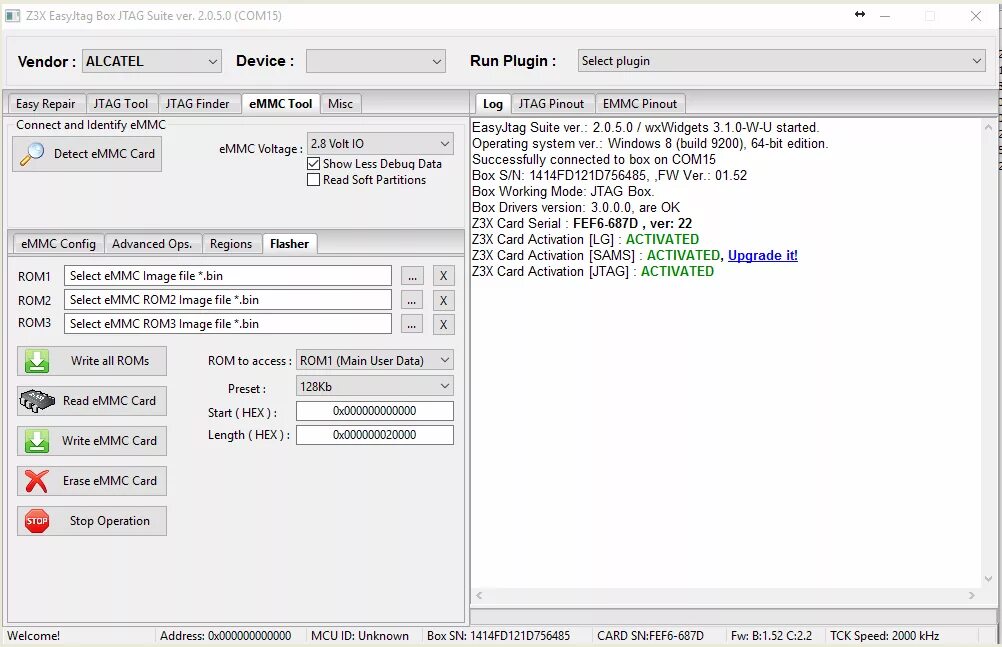Close the Z3X EasyJtag window

coord(976,15)
